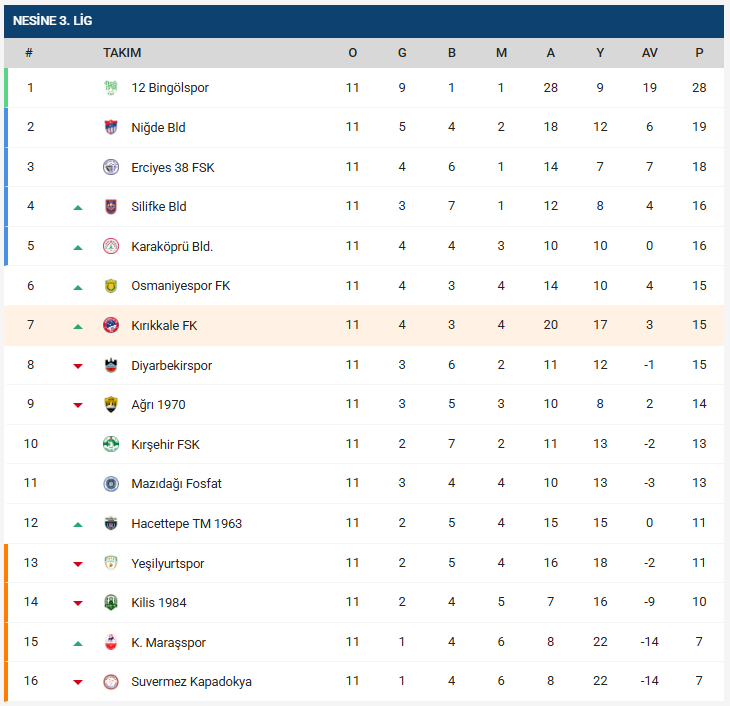The height and width of the screenshot is (706, 730).
Task: Click the 12 Bingölspor club logo
Action: coord(111,88)
